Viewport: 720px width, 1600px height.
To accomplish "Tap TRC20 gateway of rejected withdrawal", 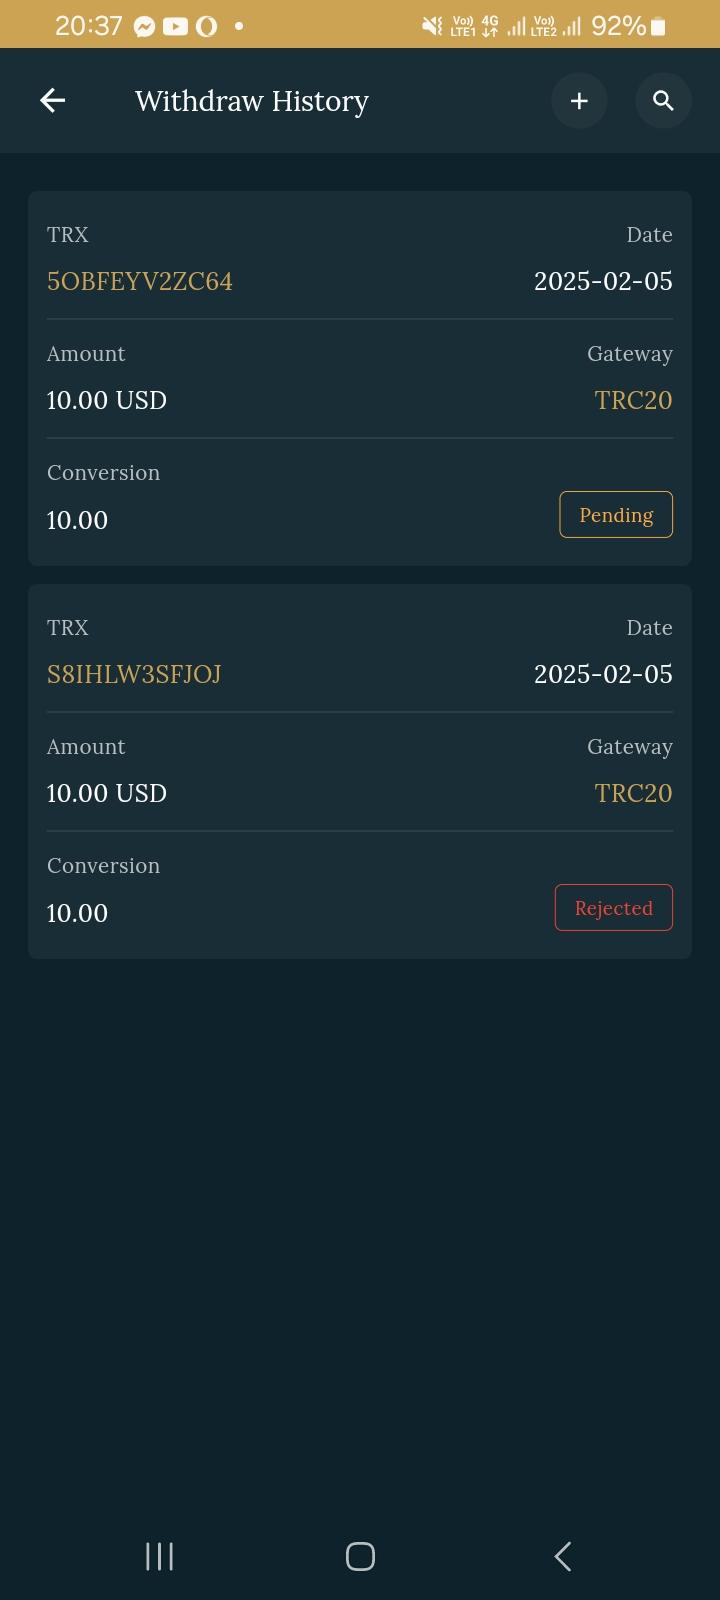I will 633,793.
